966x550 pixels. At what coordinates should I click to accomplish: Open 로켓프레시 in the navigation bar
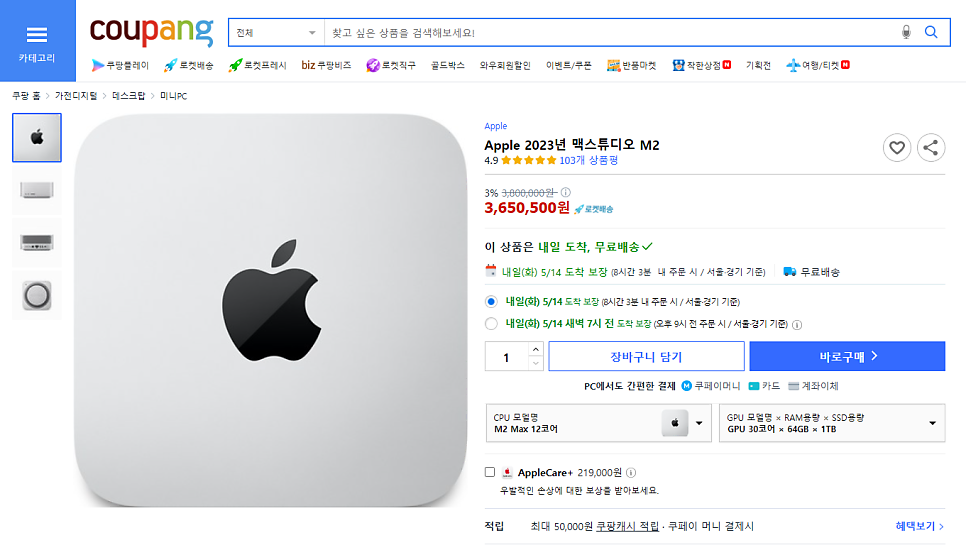258,65
